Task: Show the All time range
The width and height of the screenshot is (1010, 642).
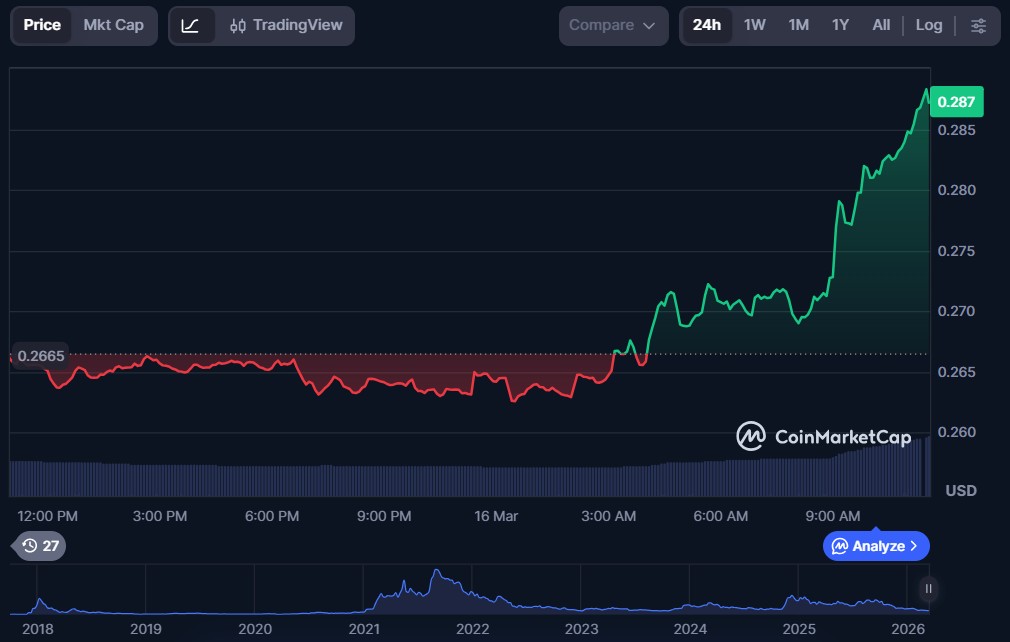Action: click(880, 26)
